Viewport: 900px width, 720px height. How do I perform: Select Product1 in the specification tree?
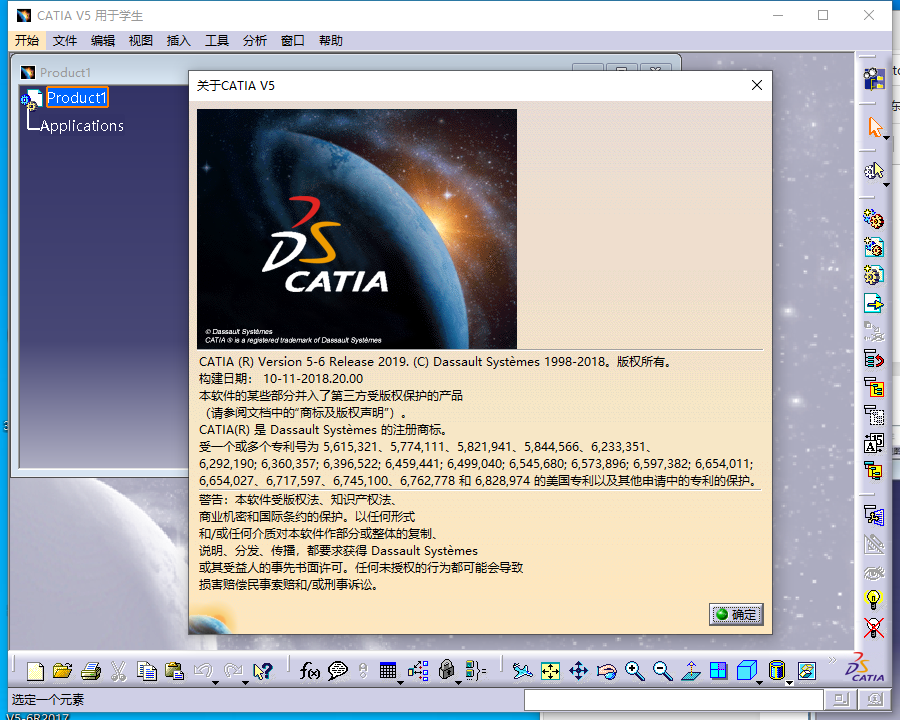pos(77,97)
